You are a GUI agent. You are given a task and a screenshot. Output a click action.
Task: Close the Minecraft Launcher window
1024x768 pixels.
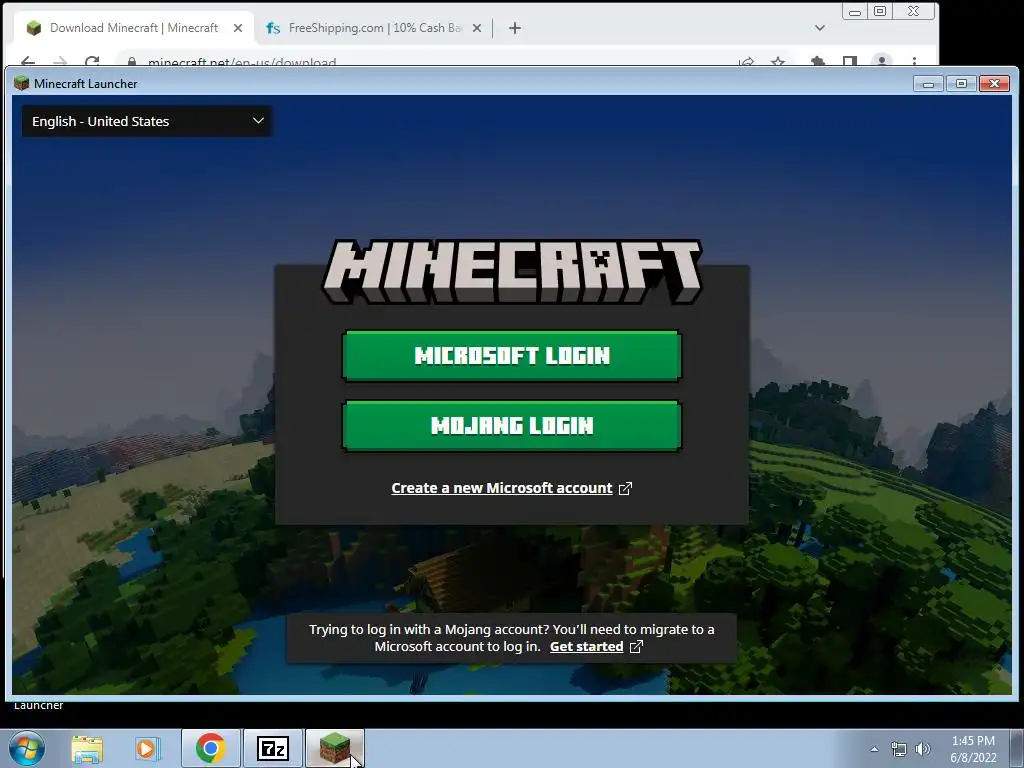click(995, 84)
